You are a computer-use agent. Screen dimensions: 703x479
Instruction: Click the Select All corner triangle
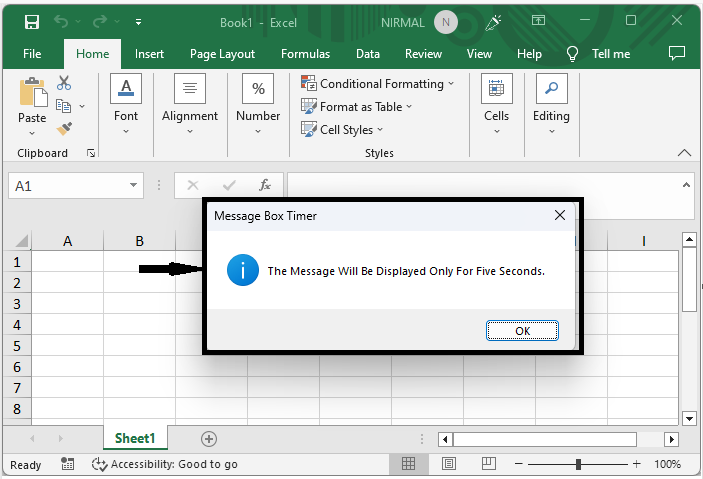click(22, 241)
